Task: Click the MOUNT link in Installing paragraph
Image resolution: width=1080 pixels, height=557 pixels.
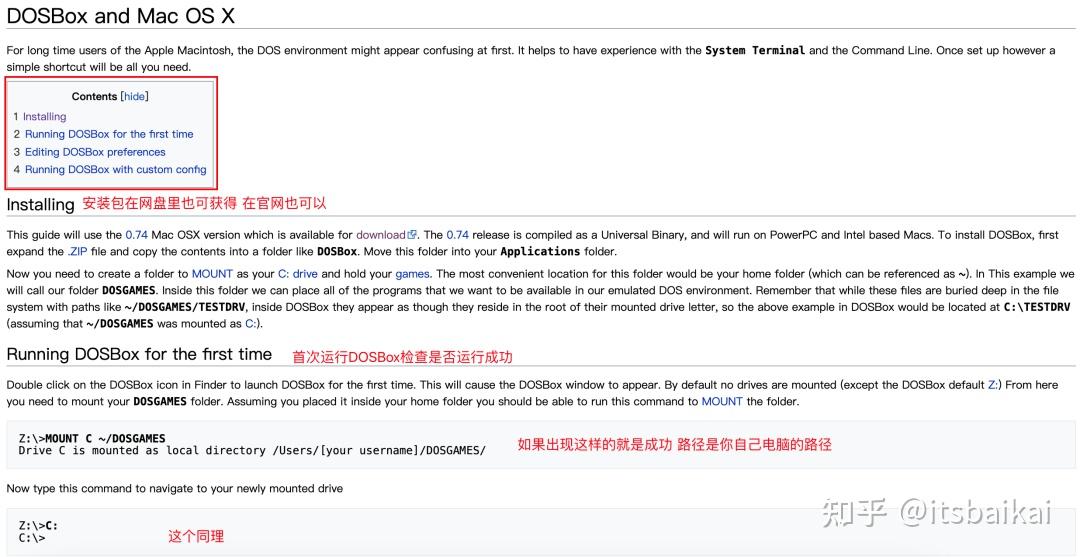Action: (x=212, y=273)
